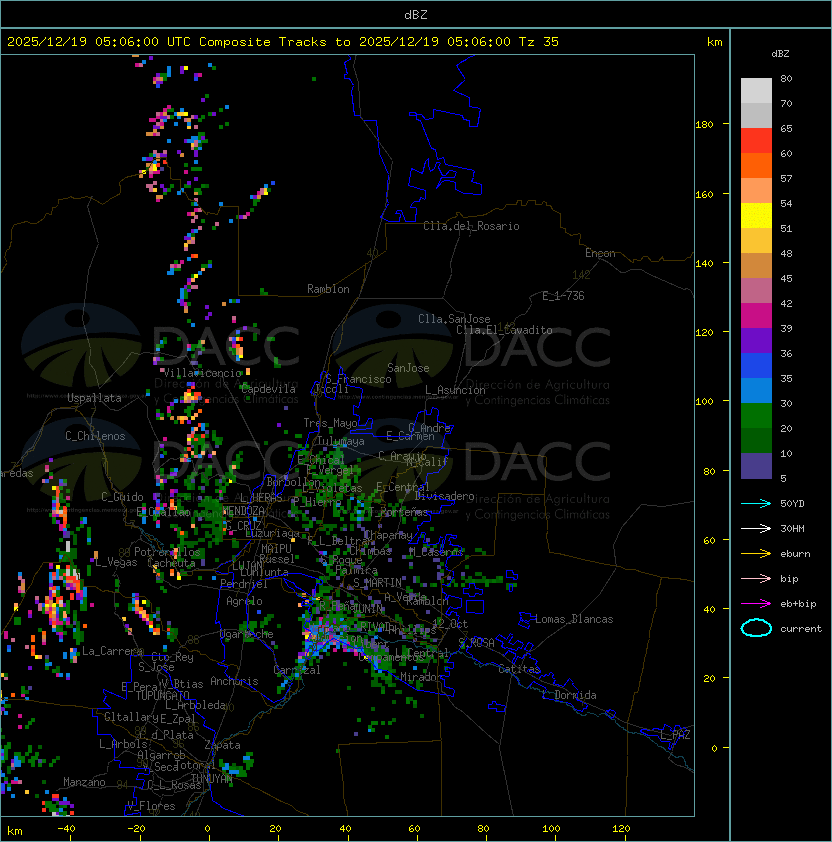Select the light gray 70-80 dBZ swatch
Image resolution: width=832 pixels, height=842 pixels.
[x=756, y=90]
